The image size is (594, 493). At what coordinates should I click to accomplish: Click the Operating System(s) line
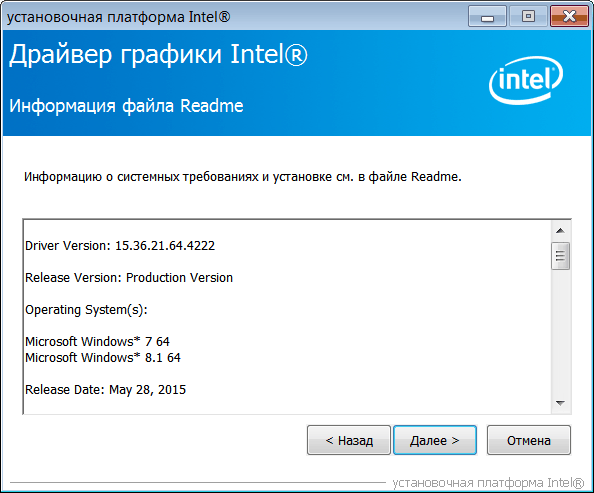[x=86, y=310]
